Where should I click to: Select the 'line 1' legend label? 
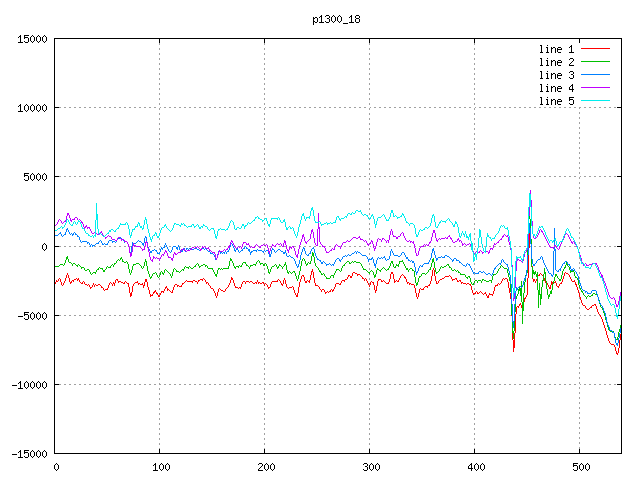(556, 49)
